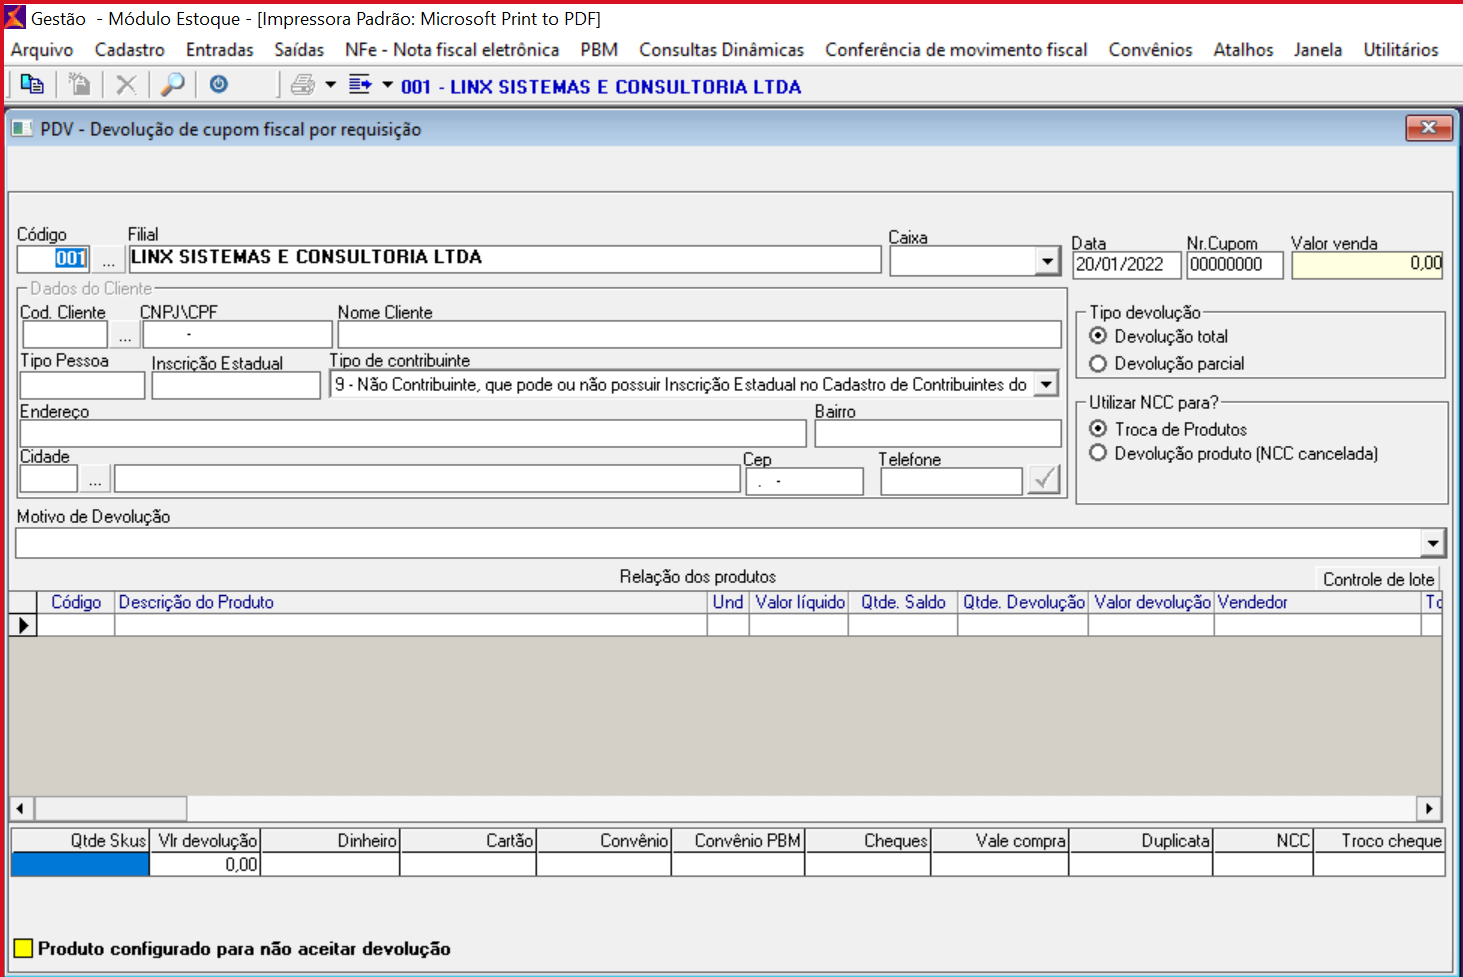The image size is (1463, 977).
Task: Click the Controle de lote button
Action: point(1378,579)
